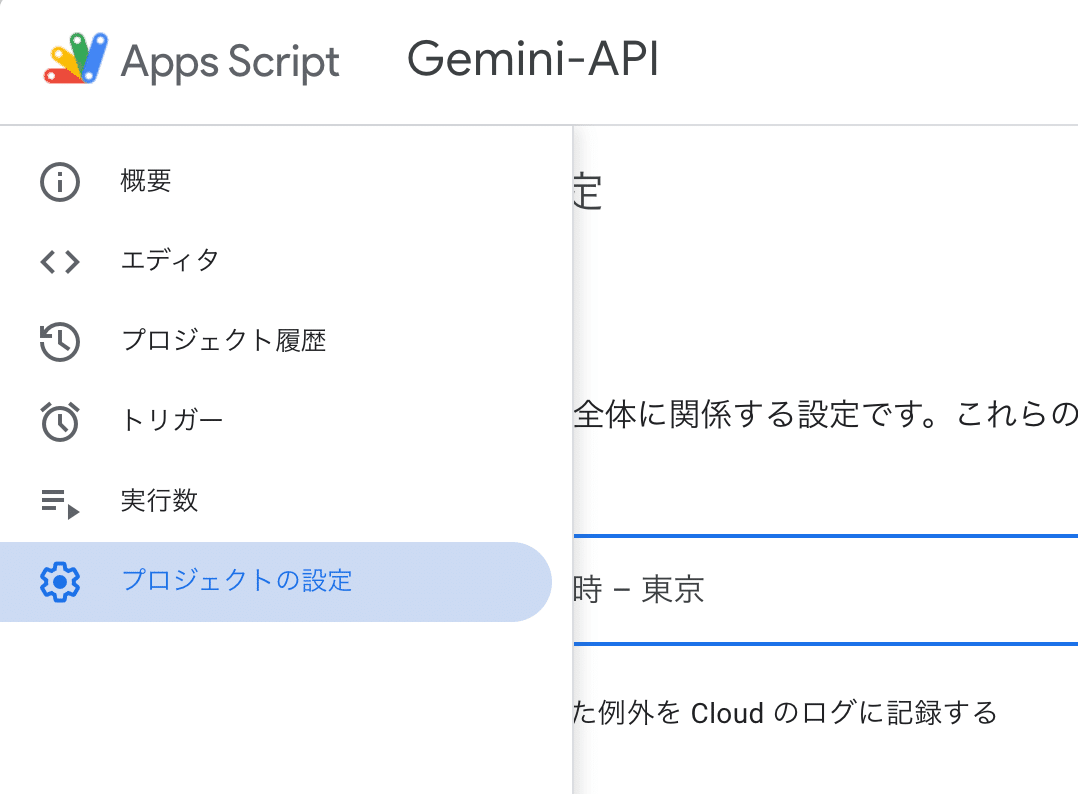Viewport: 1078px width, 794px height.
Task: Switch to エディタ in the sidebar
Action: pos(276,262)
